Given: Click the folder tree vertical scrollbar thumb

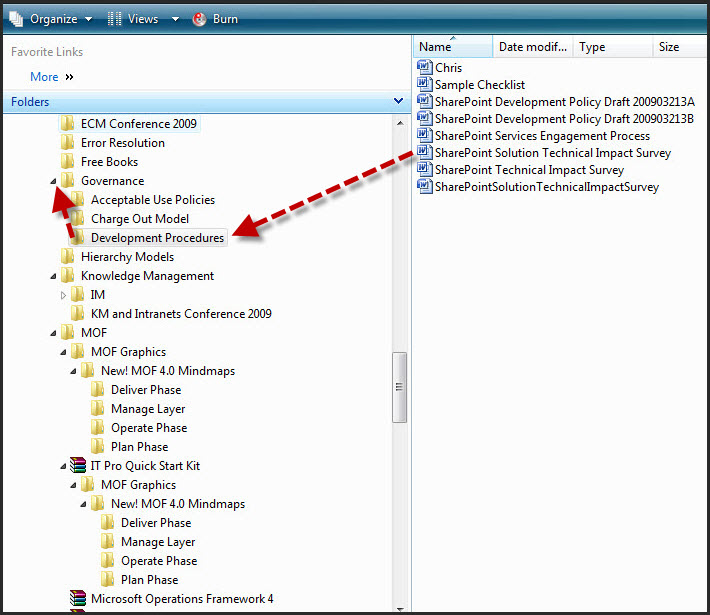Looking at the screenshot, I should tap(400, 386).
